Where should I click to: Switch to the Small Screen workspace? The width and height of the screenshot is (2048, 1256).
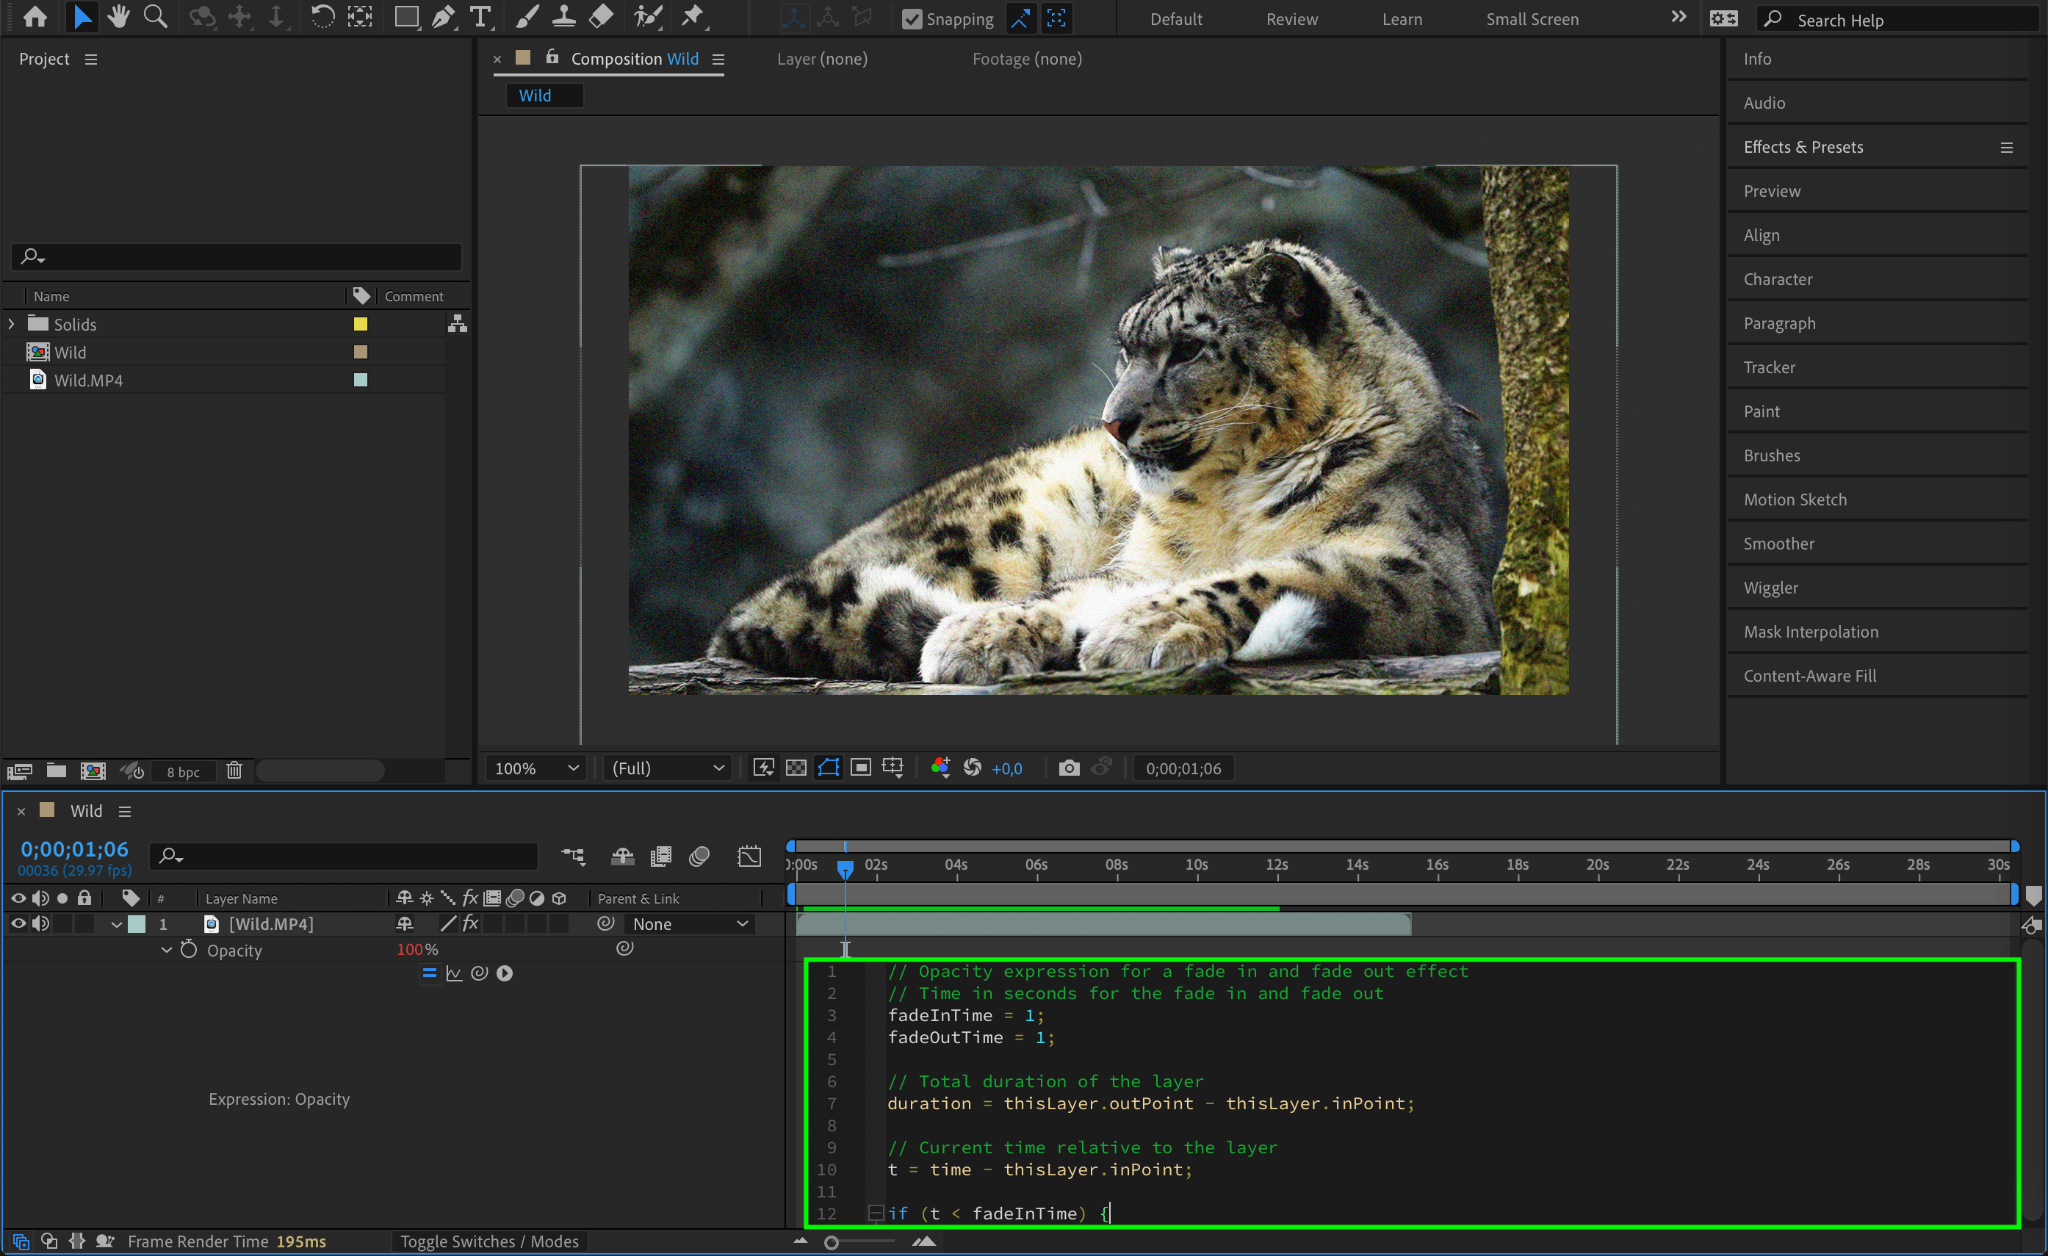click(1532, 19)
